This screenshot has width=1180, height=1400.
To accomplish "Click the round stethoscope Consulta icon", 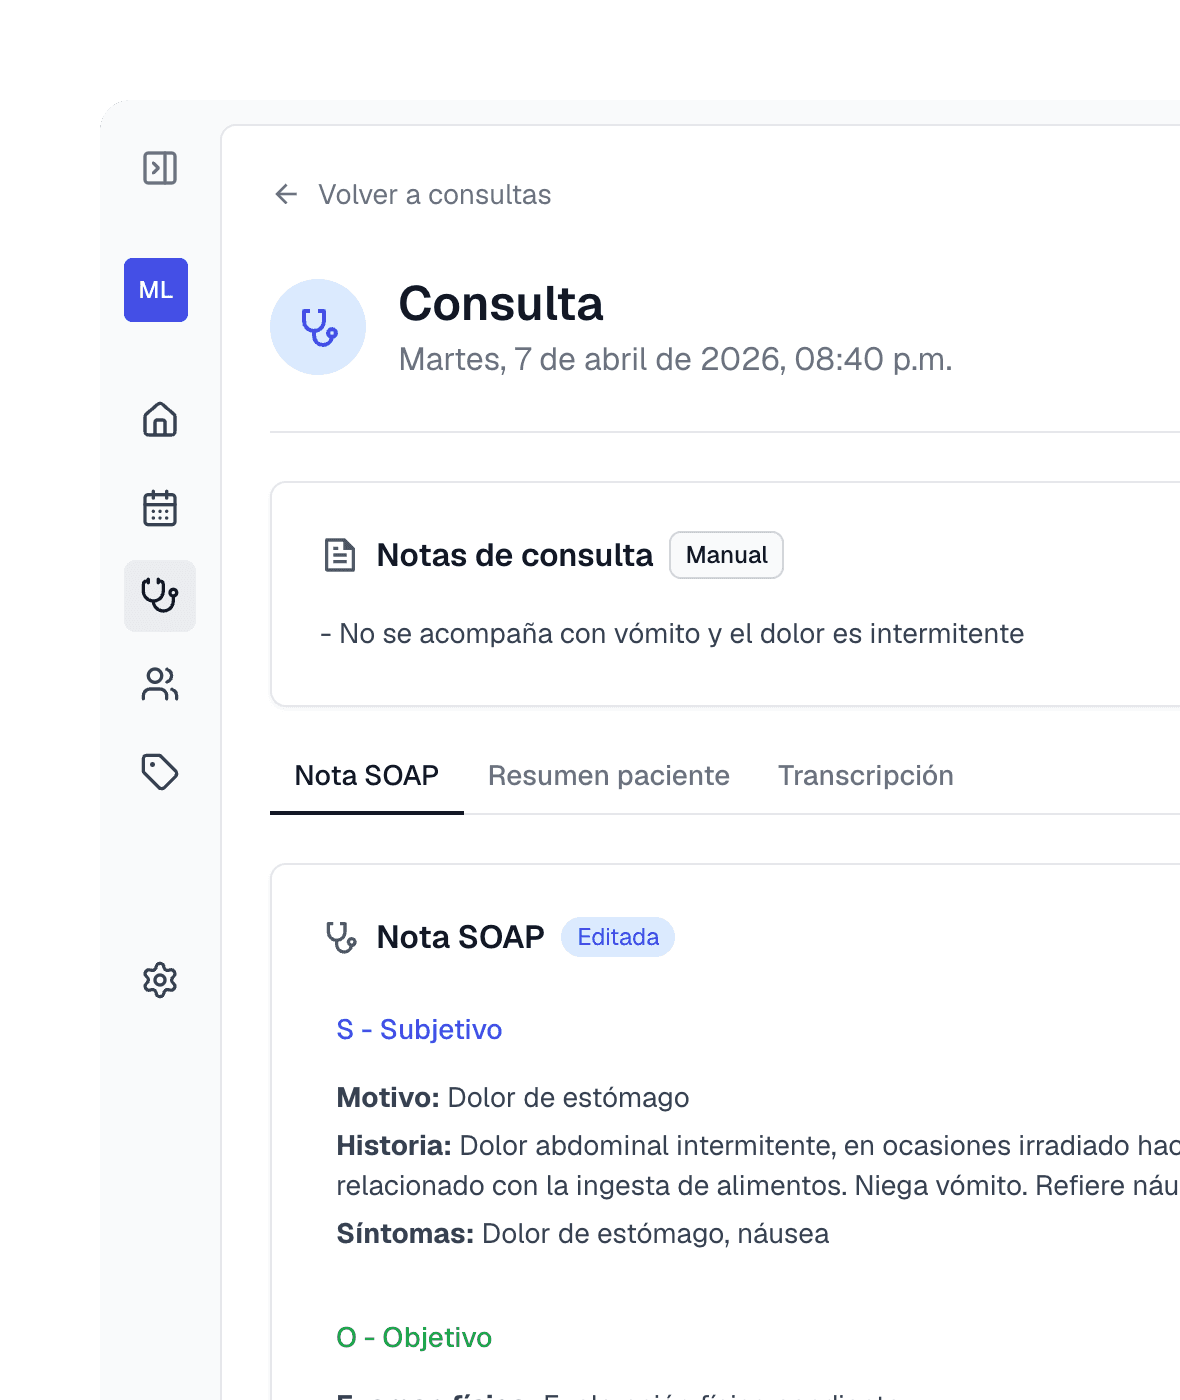I will coord(318,327).
